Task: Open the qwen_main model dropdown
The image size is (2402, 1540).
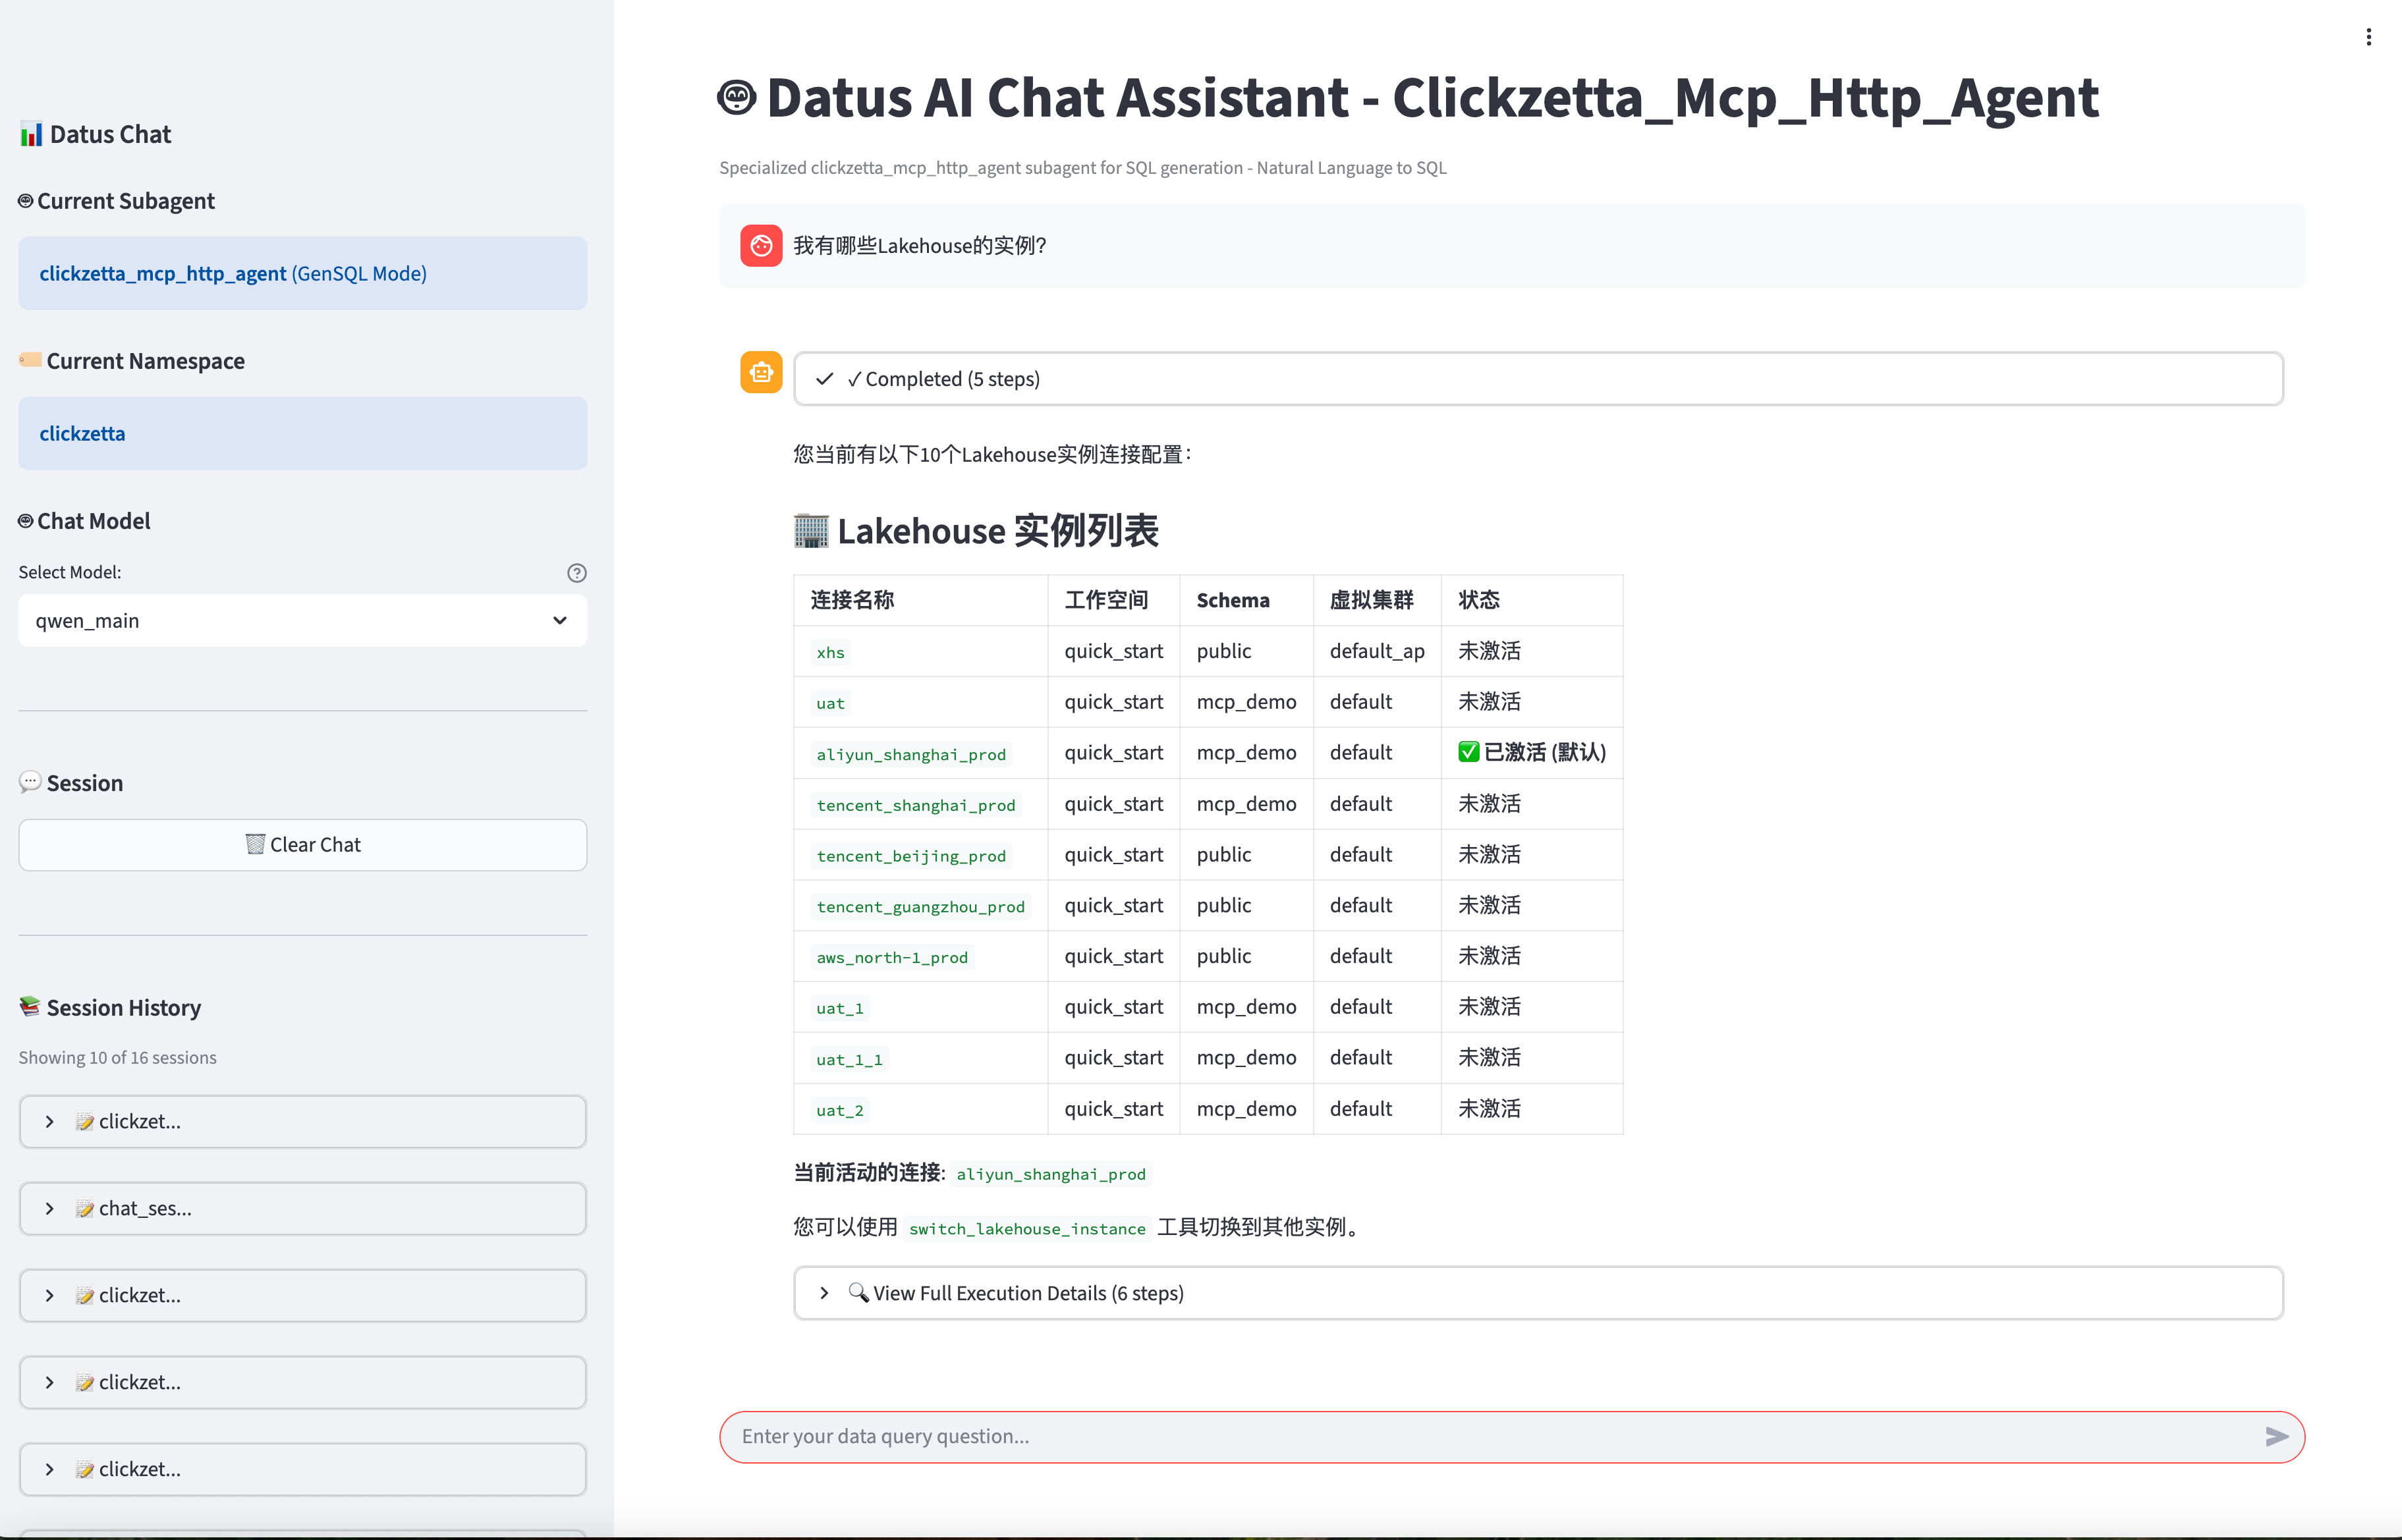Action: 302,621
